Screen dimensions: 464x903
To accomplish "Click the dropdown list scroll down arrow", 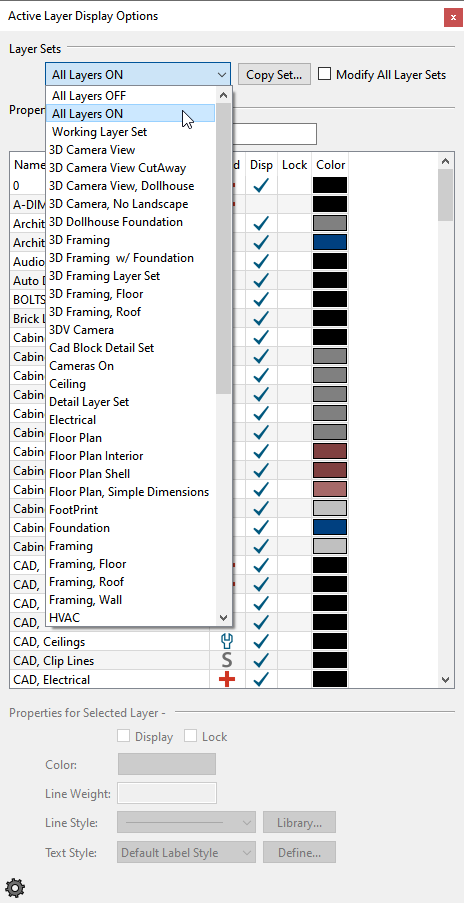I will [x=224, y=617].
